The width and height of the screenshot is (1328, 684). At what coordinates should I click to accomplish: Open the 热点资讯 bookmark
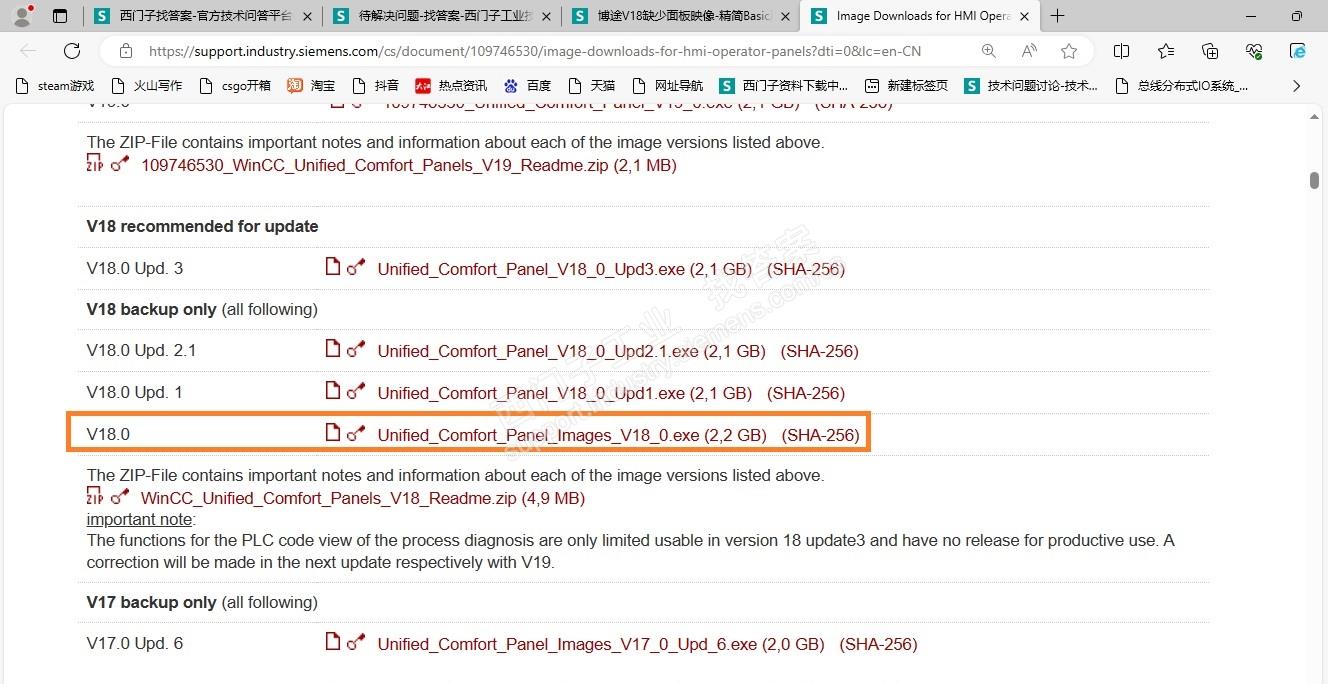coord(451,86)
